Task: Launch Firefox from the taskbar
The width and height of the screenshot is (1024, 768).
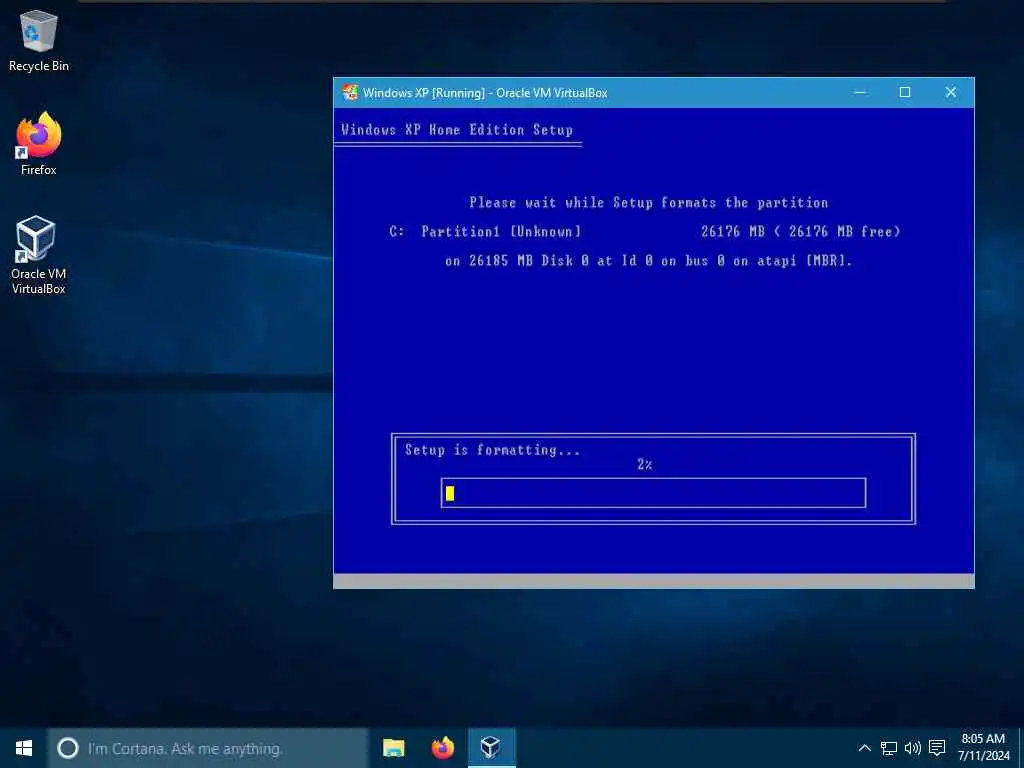Action: [443, 748]
